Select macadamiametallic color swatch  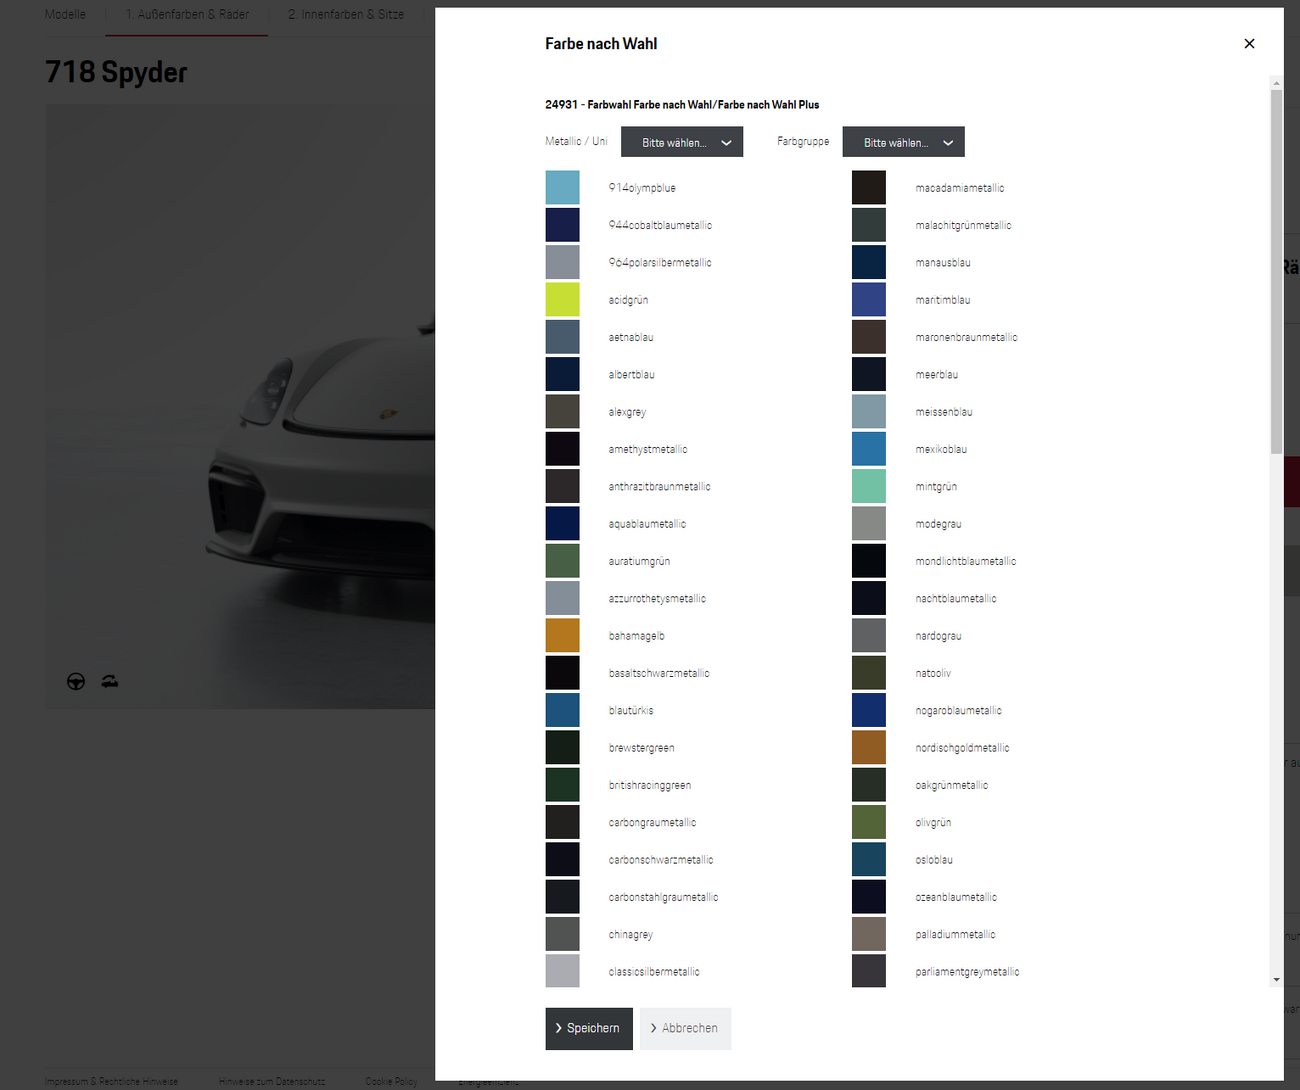869,187
